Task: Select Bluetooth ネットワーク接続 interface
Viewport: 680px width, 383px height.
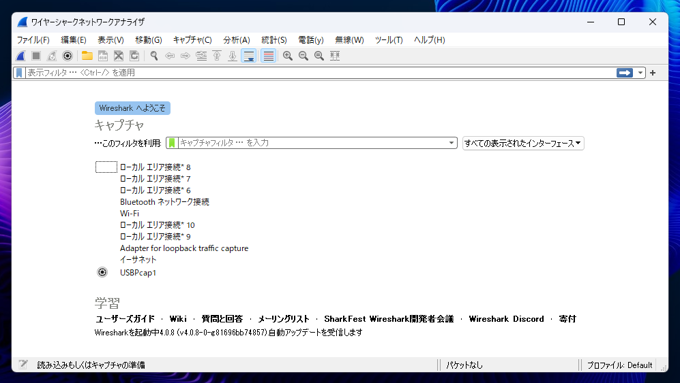Action: 164,202
